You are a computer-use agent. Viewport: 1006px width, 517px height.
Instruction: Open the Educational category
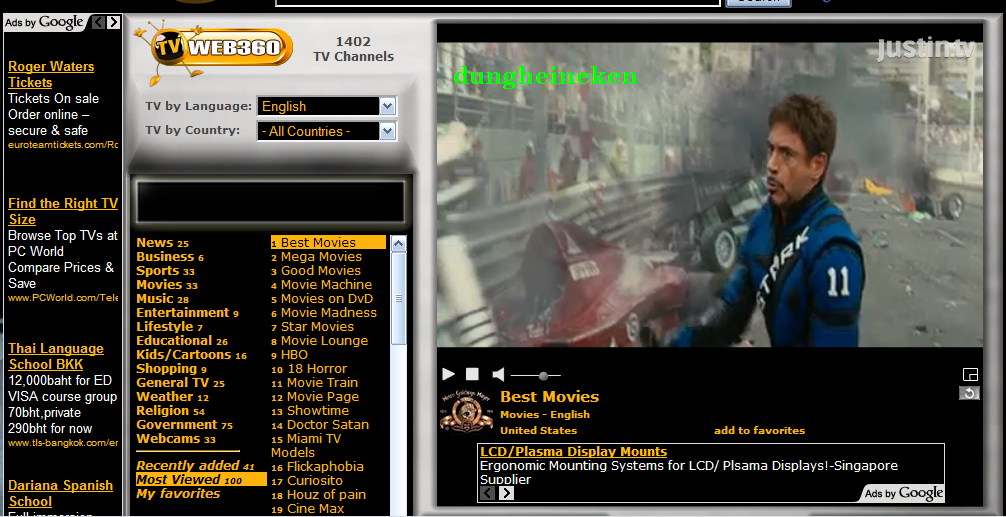tap(182, 341)
